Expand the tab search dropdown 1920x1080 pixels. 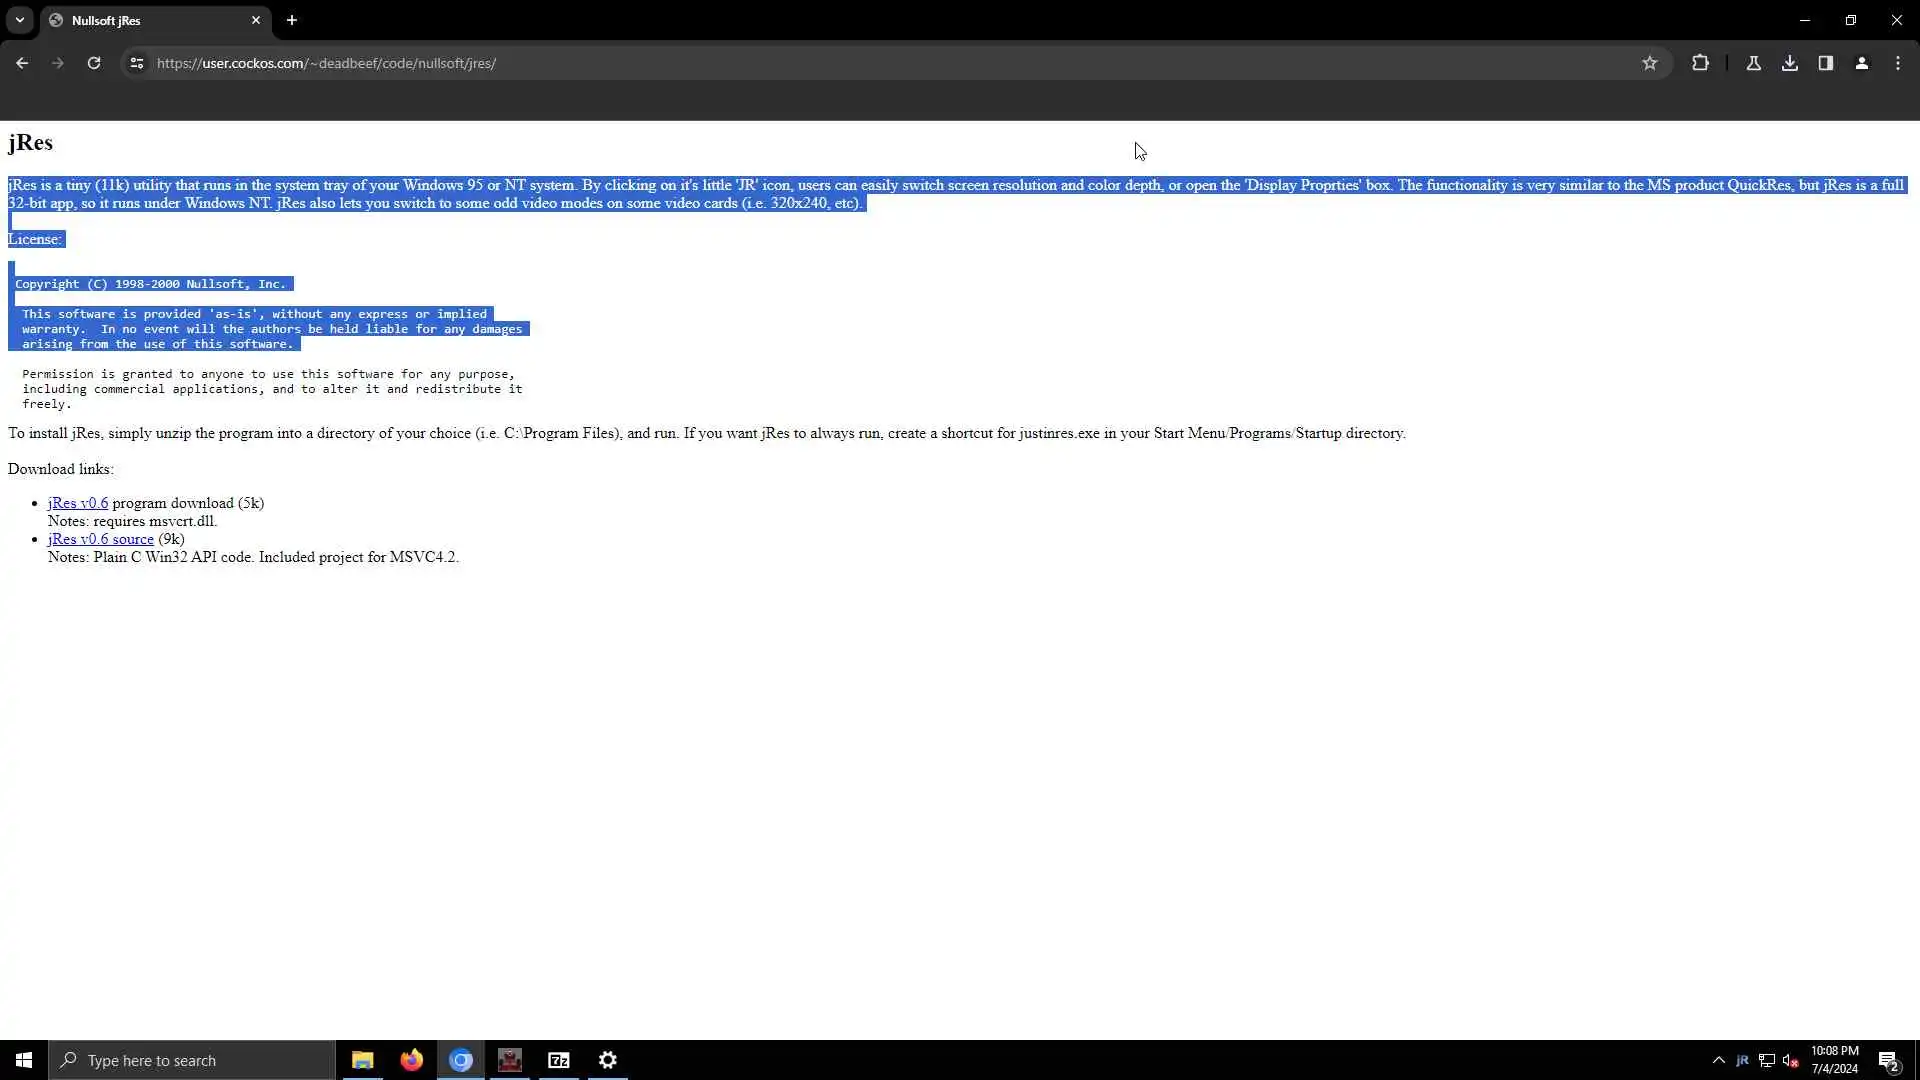click(19, 20)
